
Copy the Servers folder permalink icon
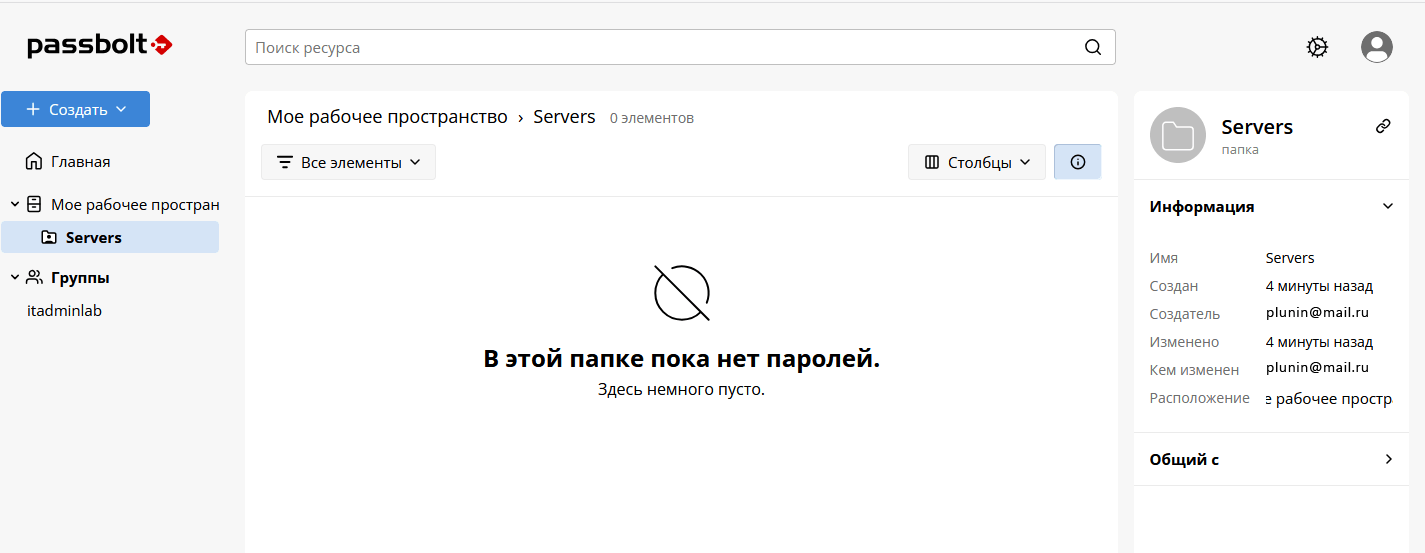1383,126
